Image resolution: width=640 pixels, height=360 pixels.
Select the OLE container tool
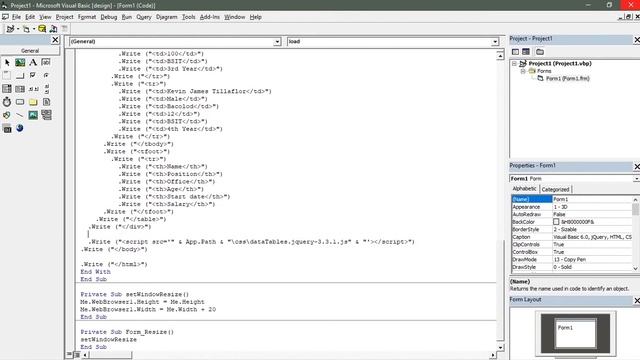coord(7,129)
